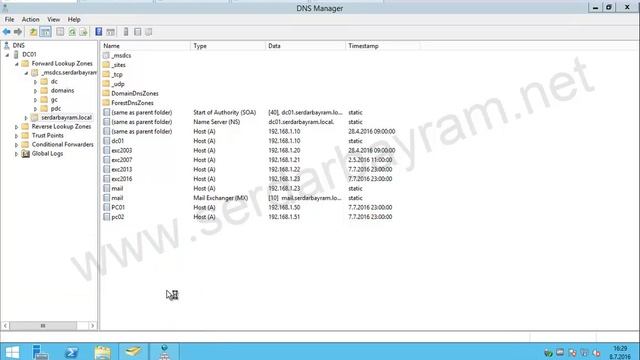The width and height of the screenshot is (640, 360).
Task: Open Server Manager from the taskbar
Action: point(40,352)
